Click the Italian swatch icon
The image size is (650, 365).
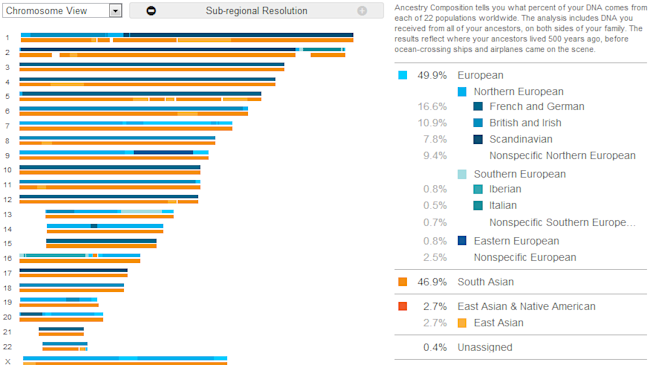pyautogui.click(x=478, y=205)
